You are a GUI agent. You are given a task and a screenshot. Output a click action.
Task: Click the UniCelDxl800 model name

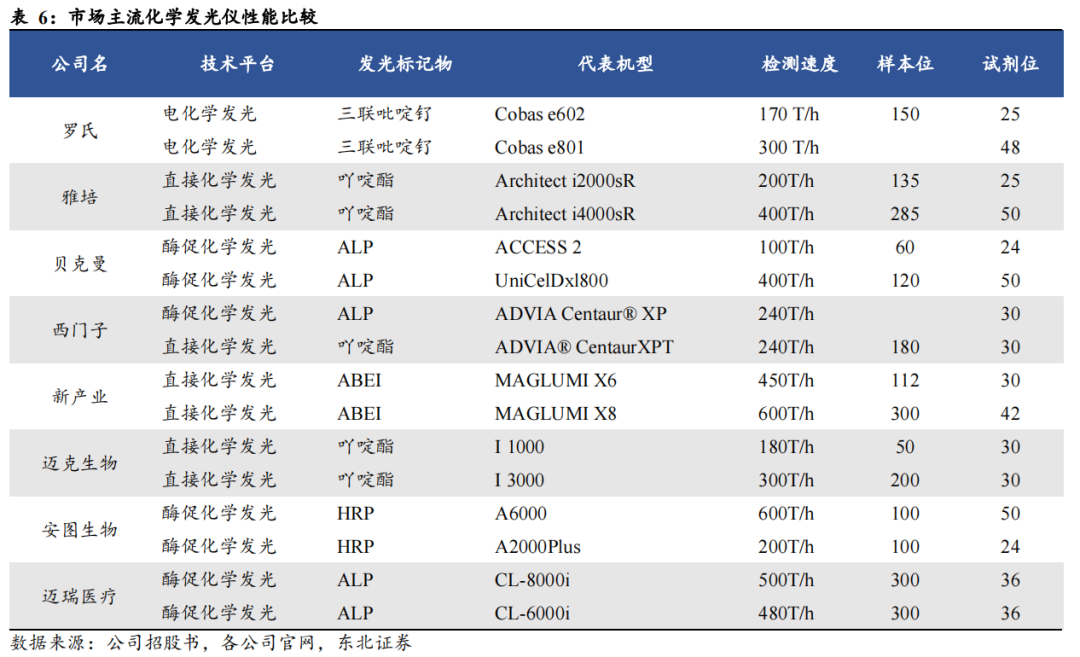pyautogui.click(x=551, y=280)
